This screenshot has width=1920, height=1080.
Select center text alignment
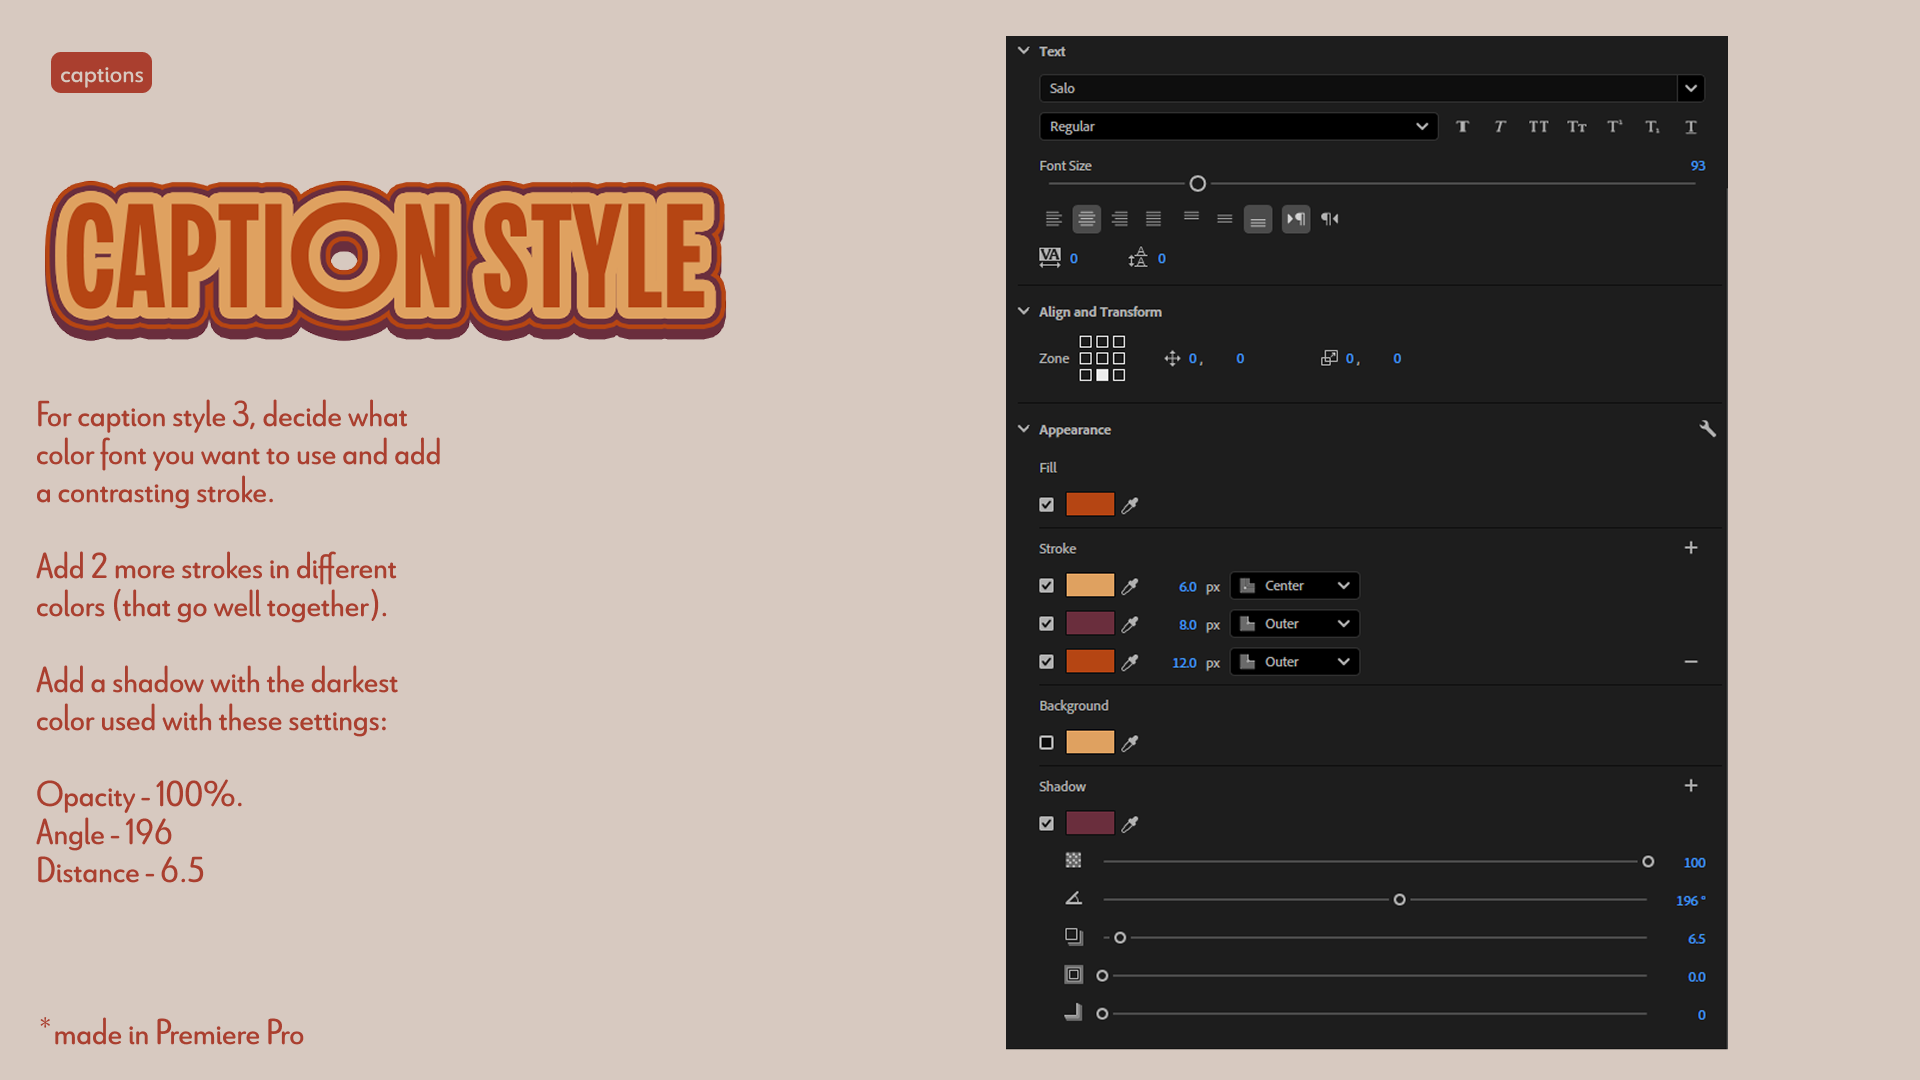click(1087, 219)
